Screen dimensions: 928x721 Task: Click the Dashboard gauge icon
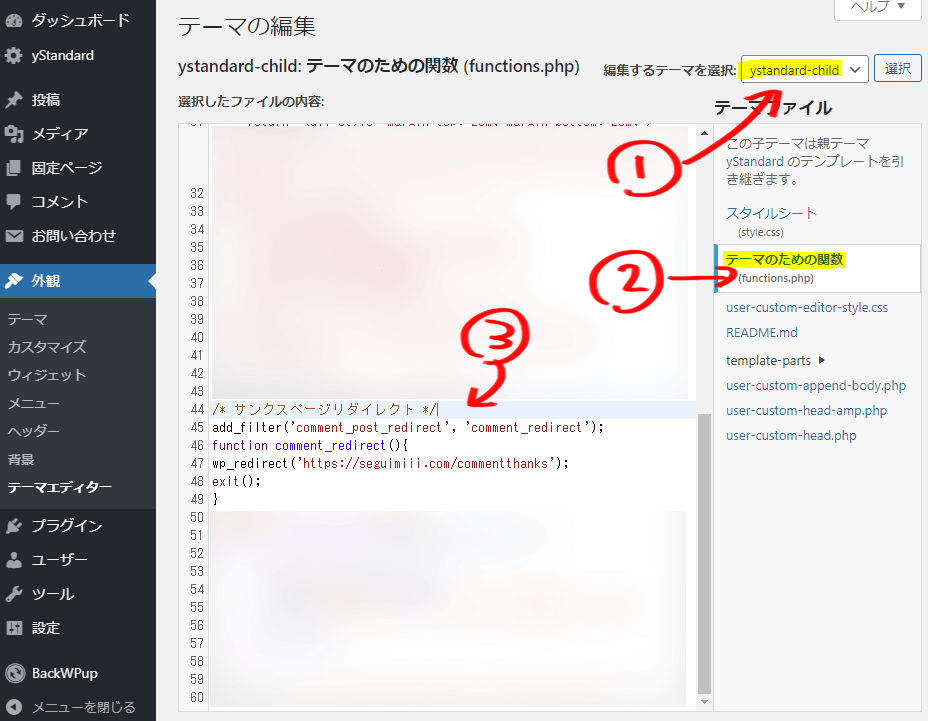(14, 21)
